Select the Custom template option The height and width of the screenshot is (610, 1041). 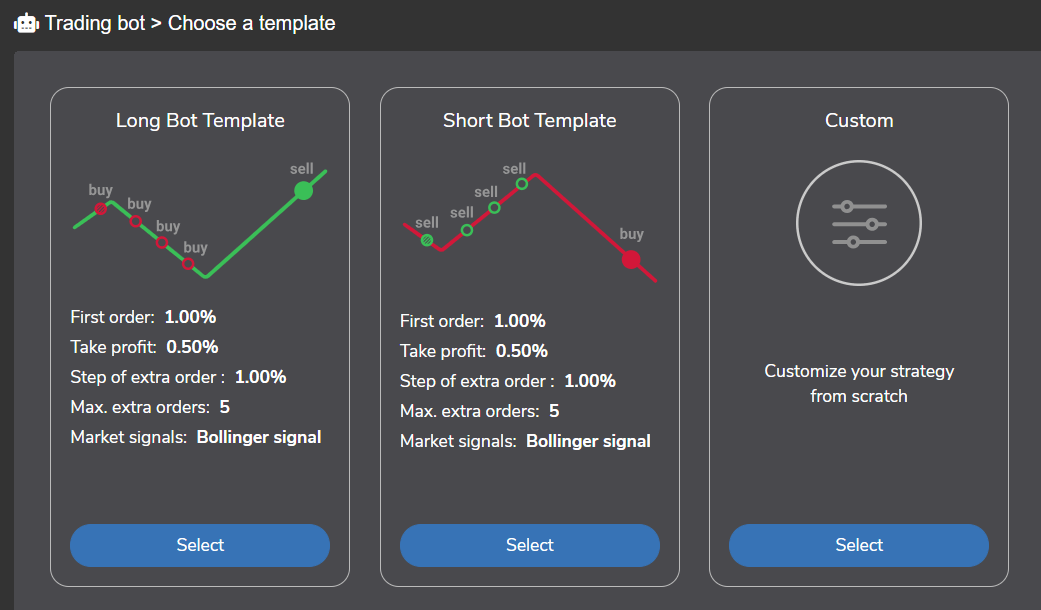pyautogui.click(x=858, y=545)
